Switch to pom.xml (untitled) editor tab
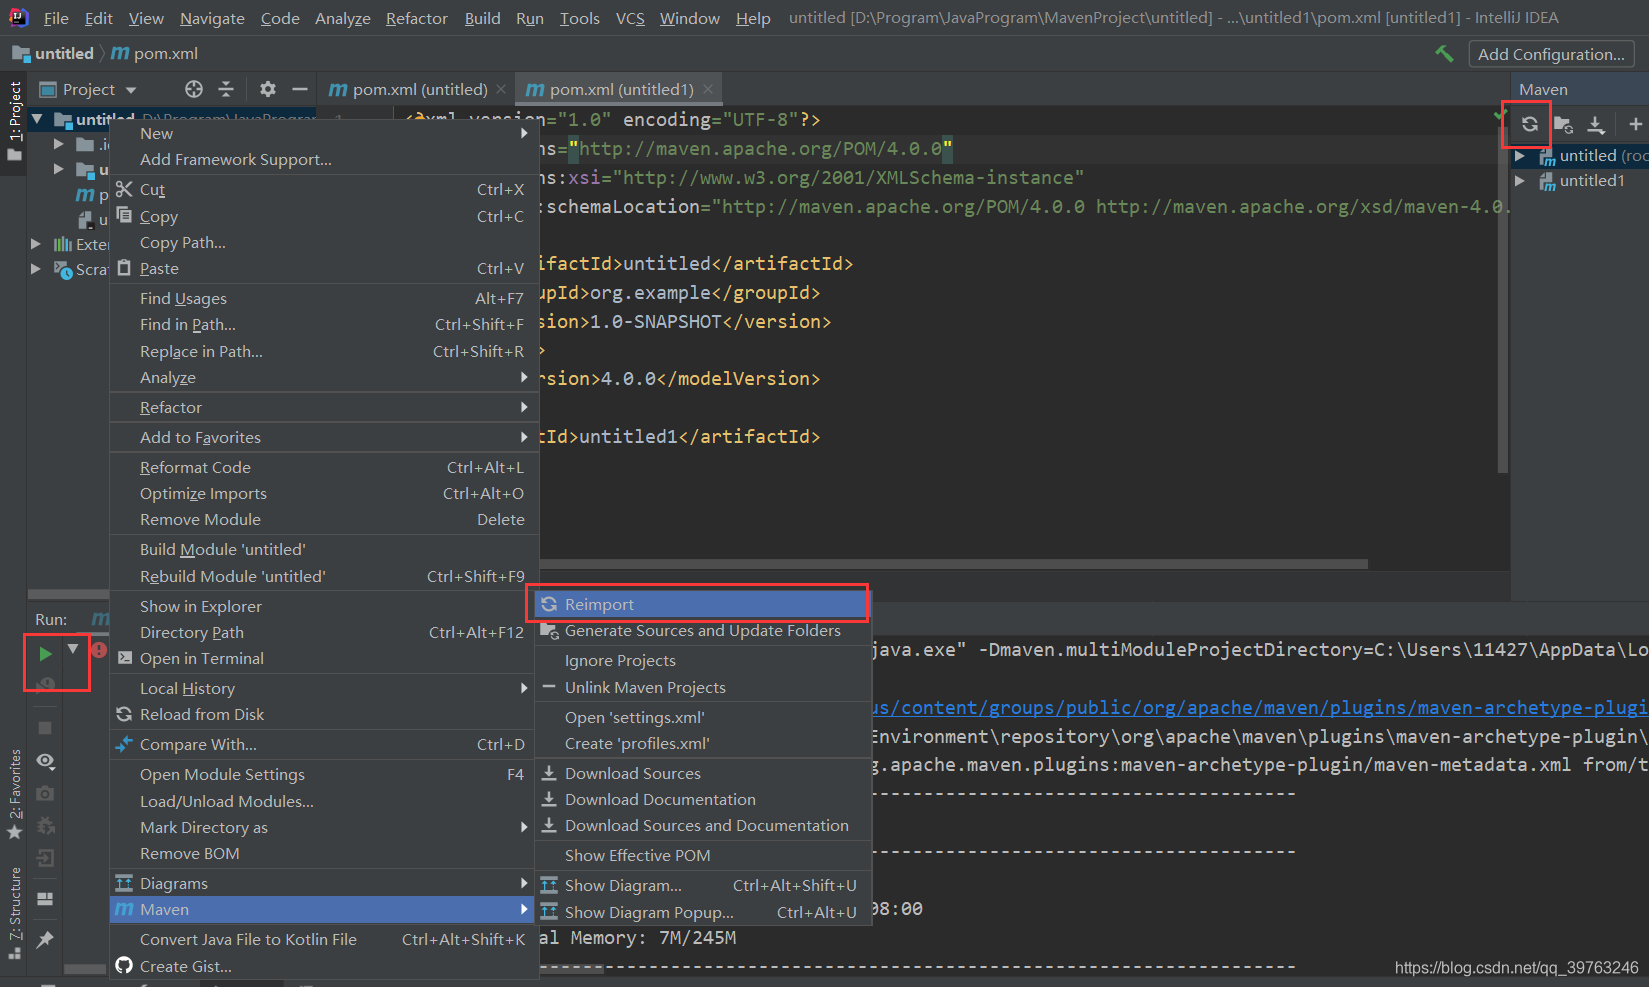The height and width of the screenshot is (987, 1649). pyautogui.click(x=408, y=89)
